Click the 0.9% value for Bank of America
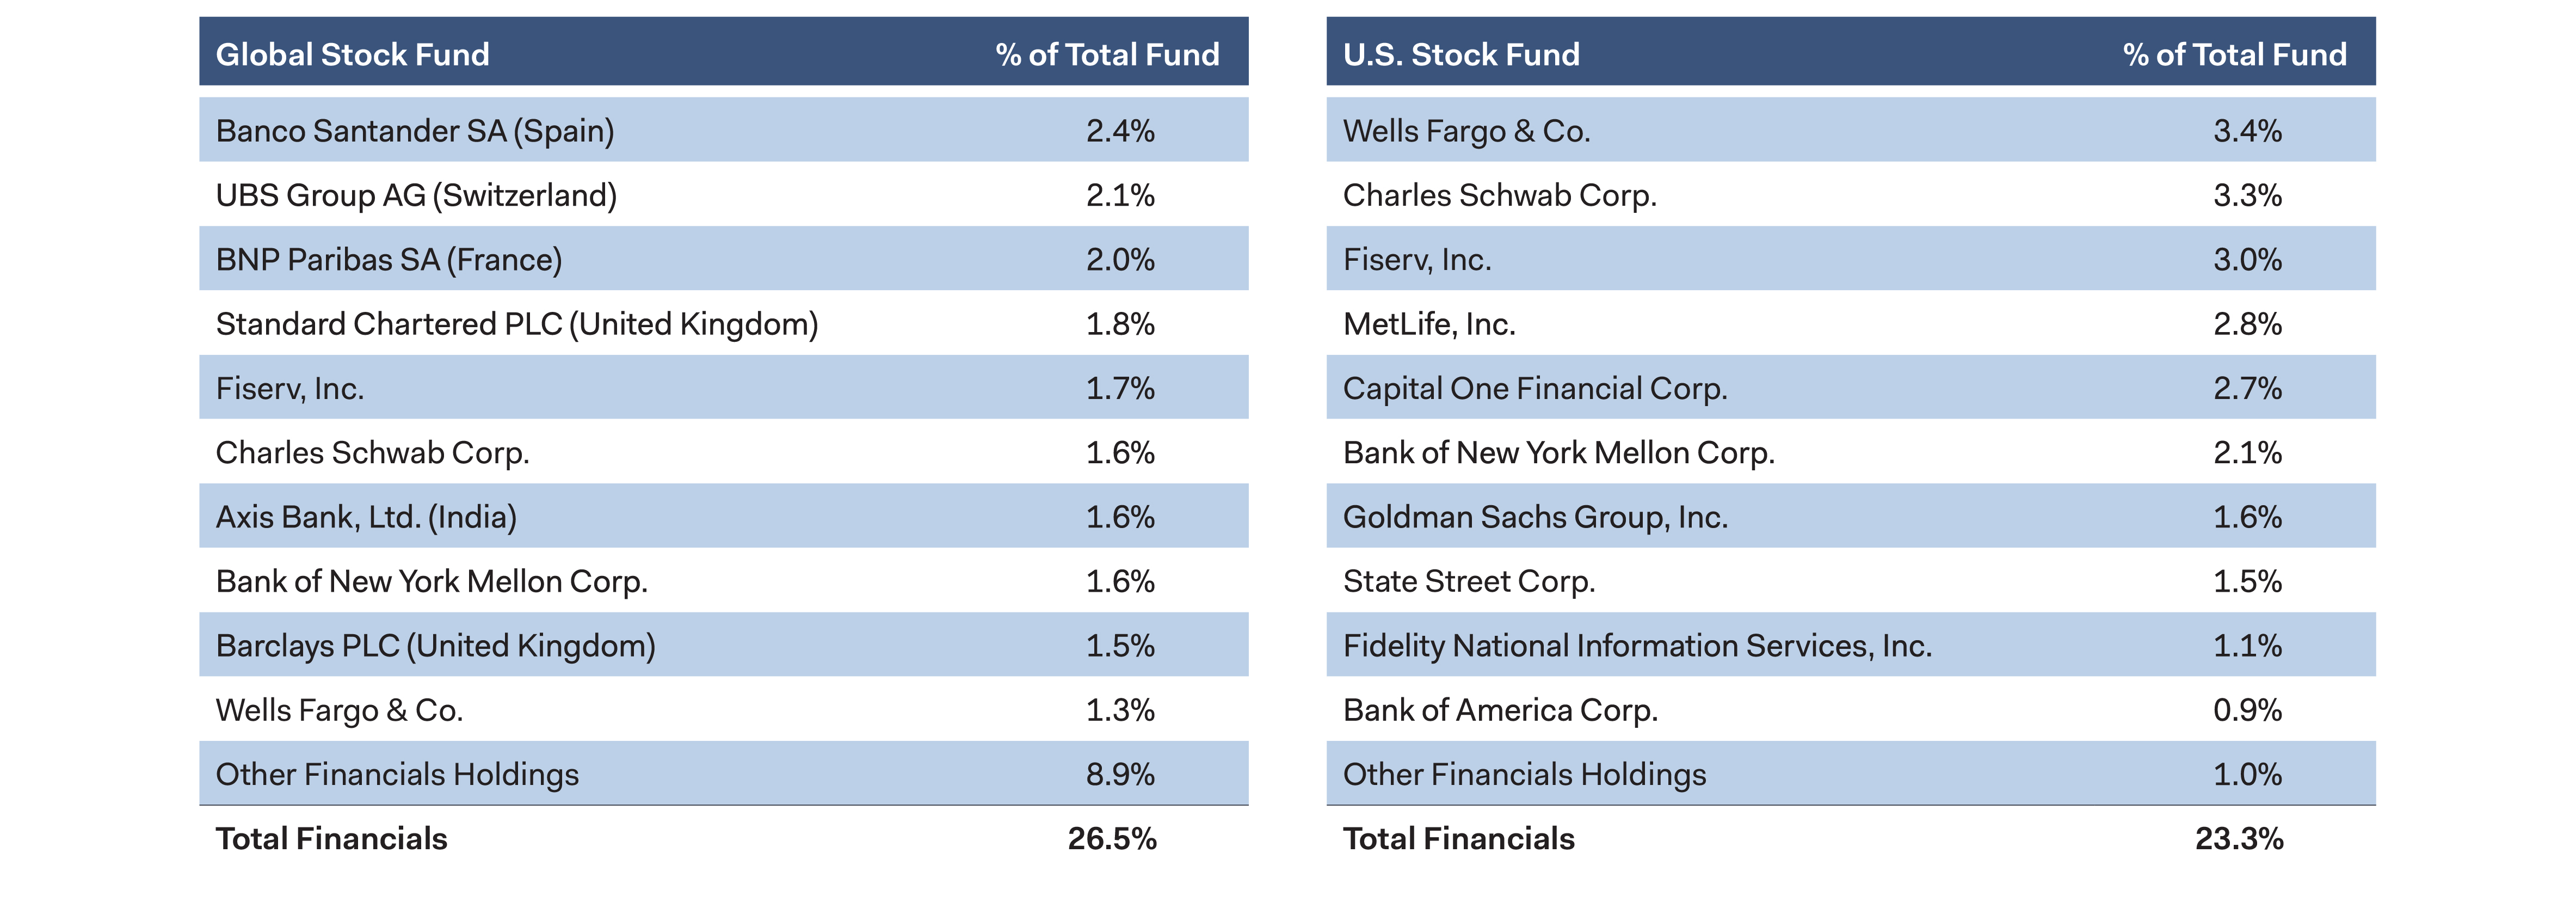The image size is (2576, 908). pos(2247,710)
